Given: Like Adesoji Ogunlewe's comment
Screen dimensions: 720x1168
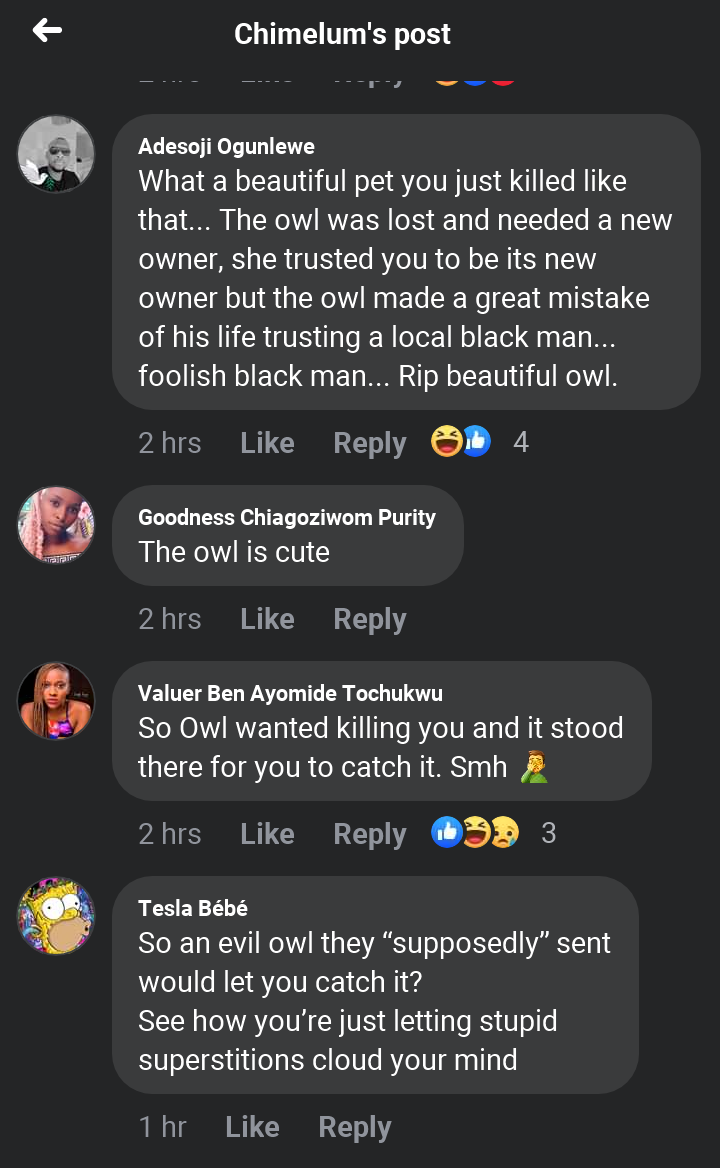Looking at the screenshot, I should tap(267, 443).
